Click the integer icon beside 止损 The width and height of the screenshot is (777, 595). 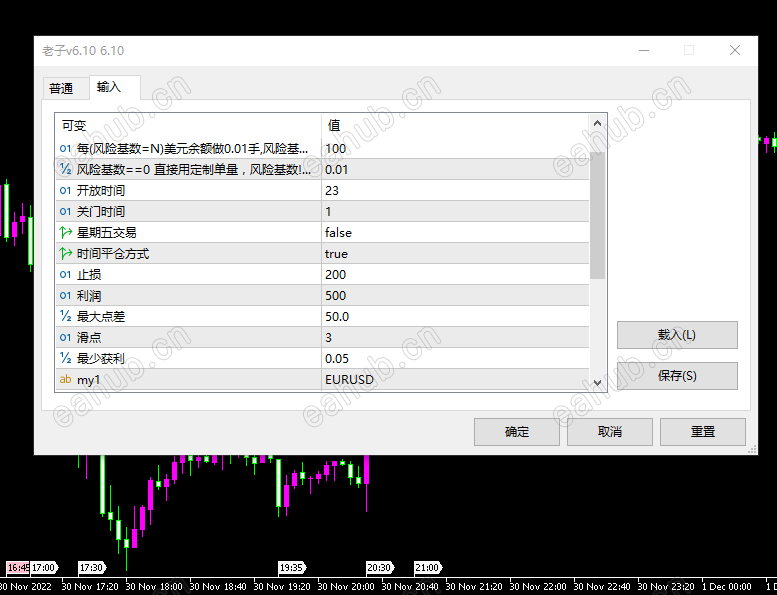(x=65, y=274)
